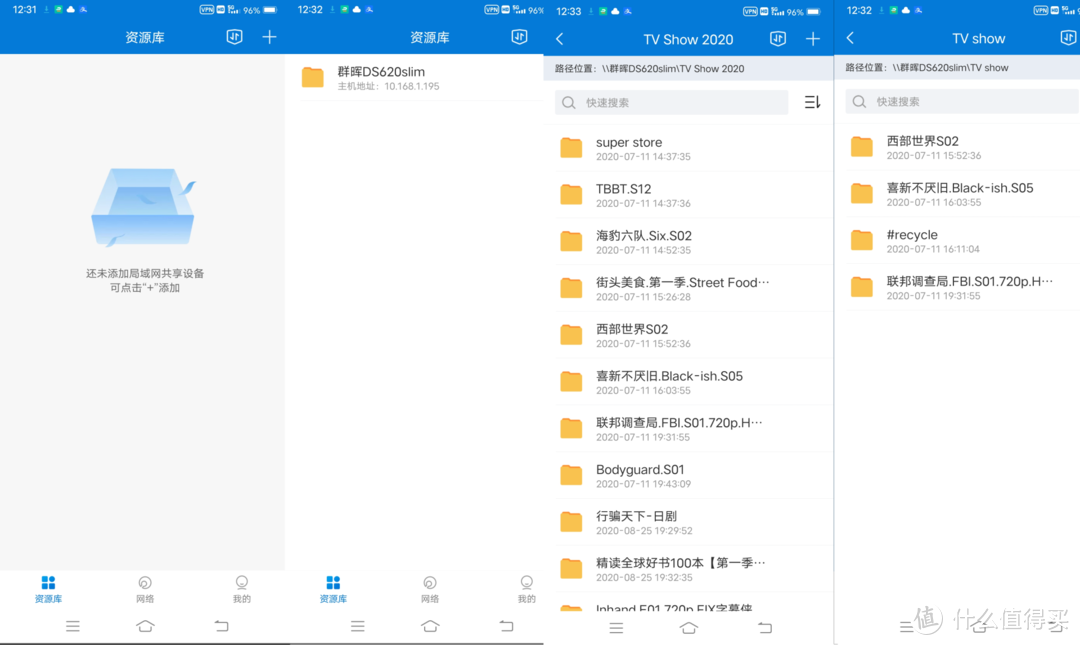
Task: Tap the back arrow on the TV show screen
Action: click(x=849, y=38)
